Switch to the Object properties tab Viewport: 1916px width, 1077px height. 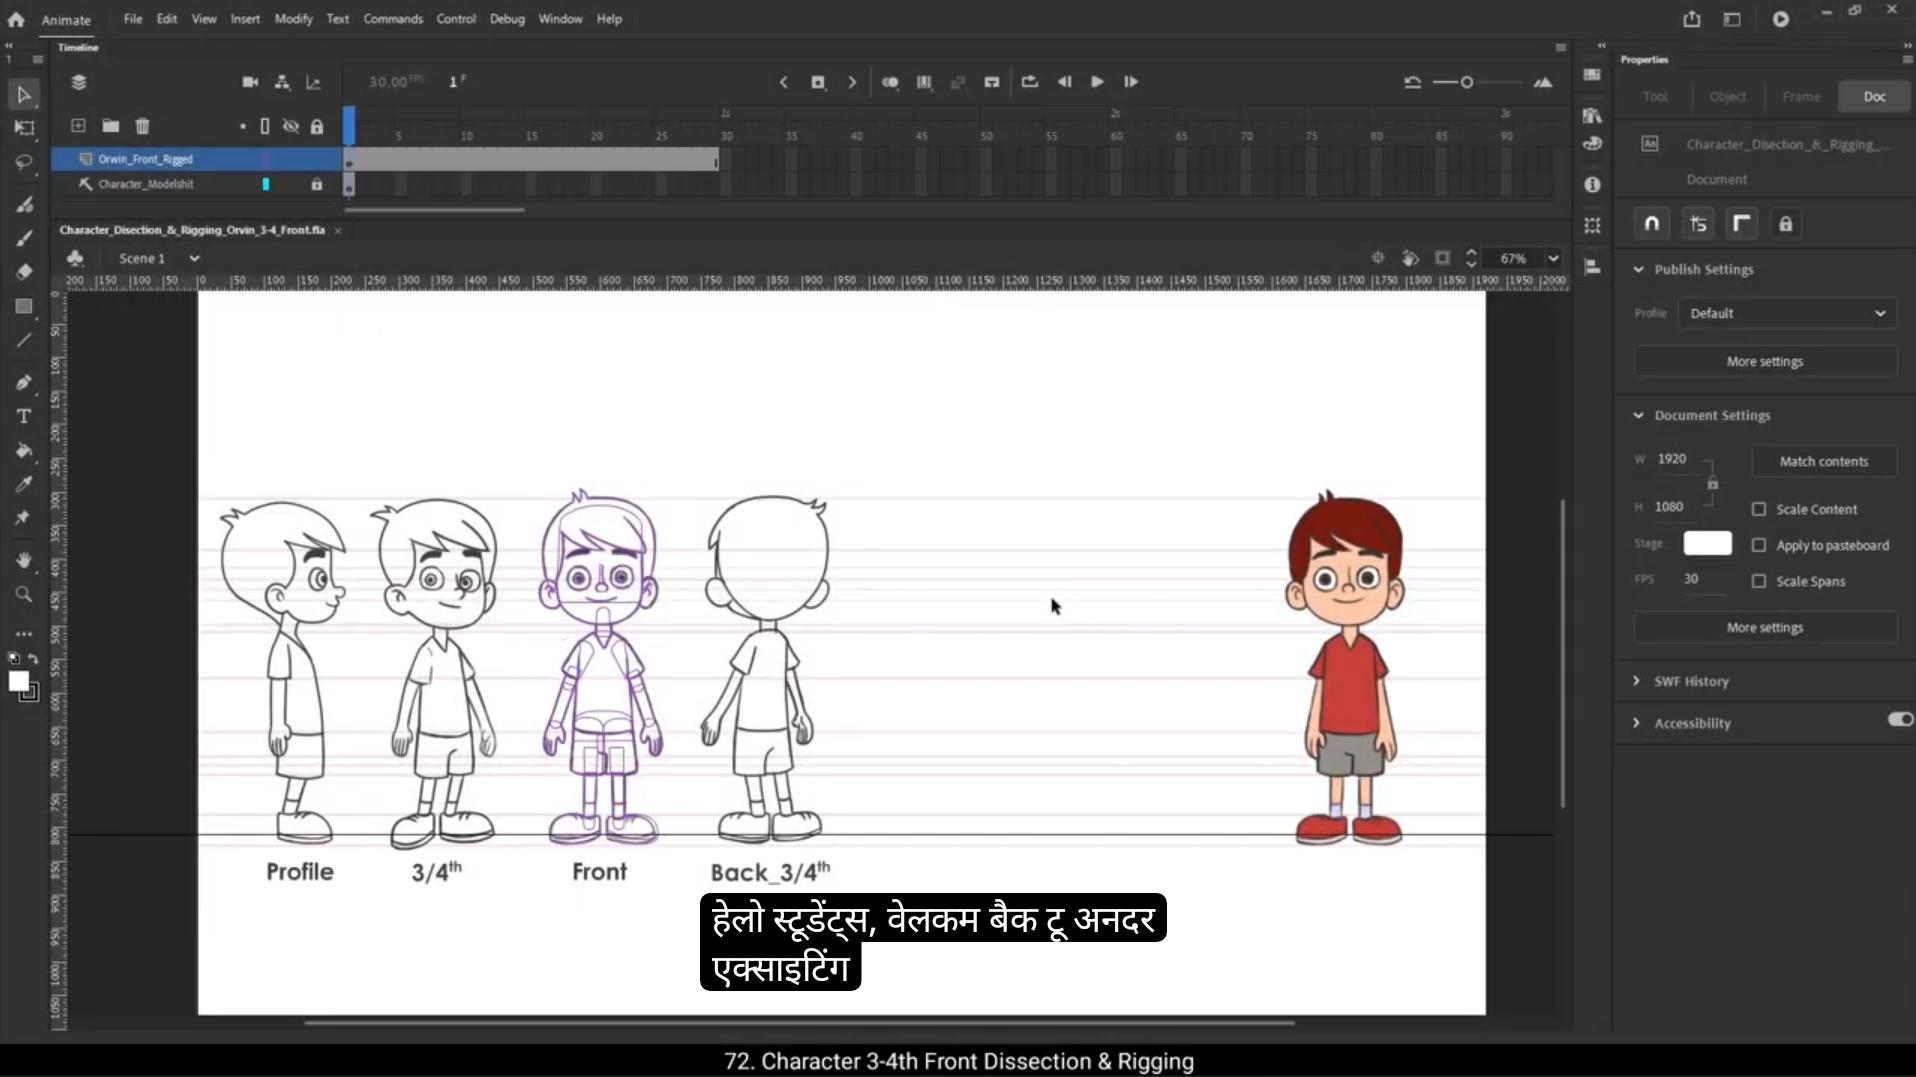point(1727,97)
